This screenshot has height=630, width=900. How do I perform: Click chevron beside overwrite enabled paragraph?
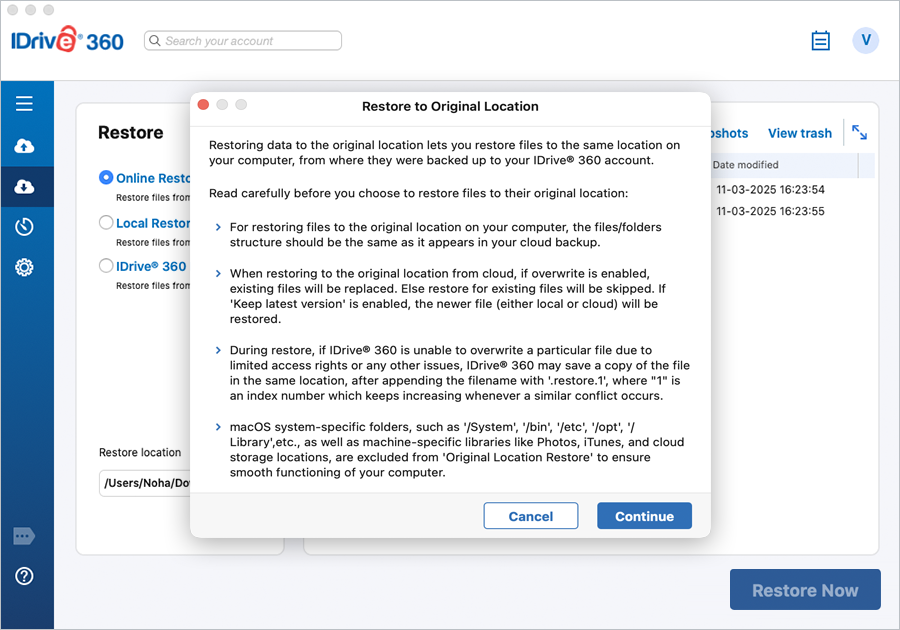(218, 274)
